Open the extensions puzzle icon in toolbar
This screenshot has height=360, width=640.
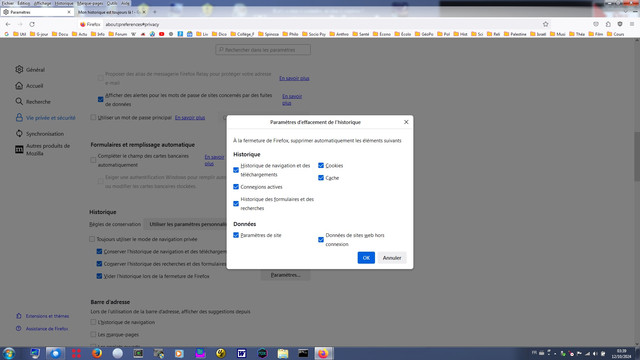coord(608,24)
